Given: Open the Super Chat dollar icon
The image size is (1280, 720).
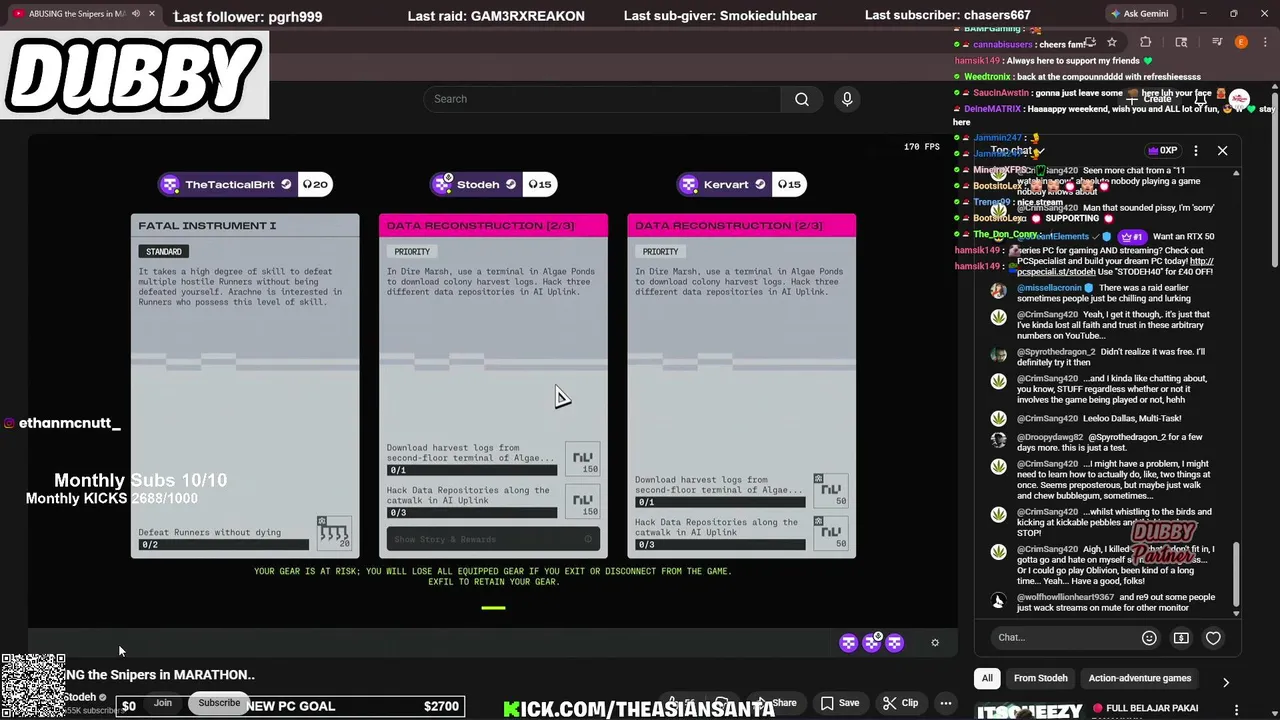Looking at the screenshot, I should (1181, 637).
